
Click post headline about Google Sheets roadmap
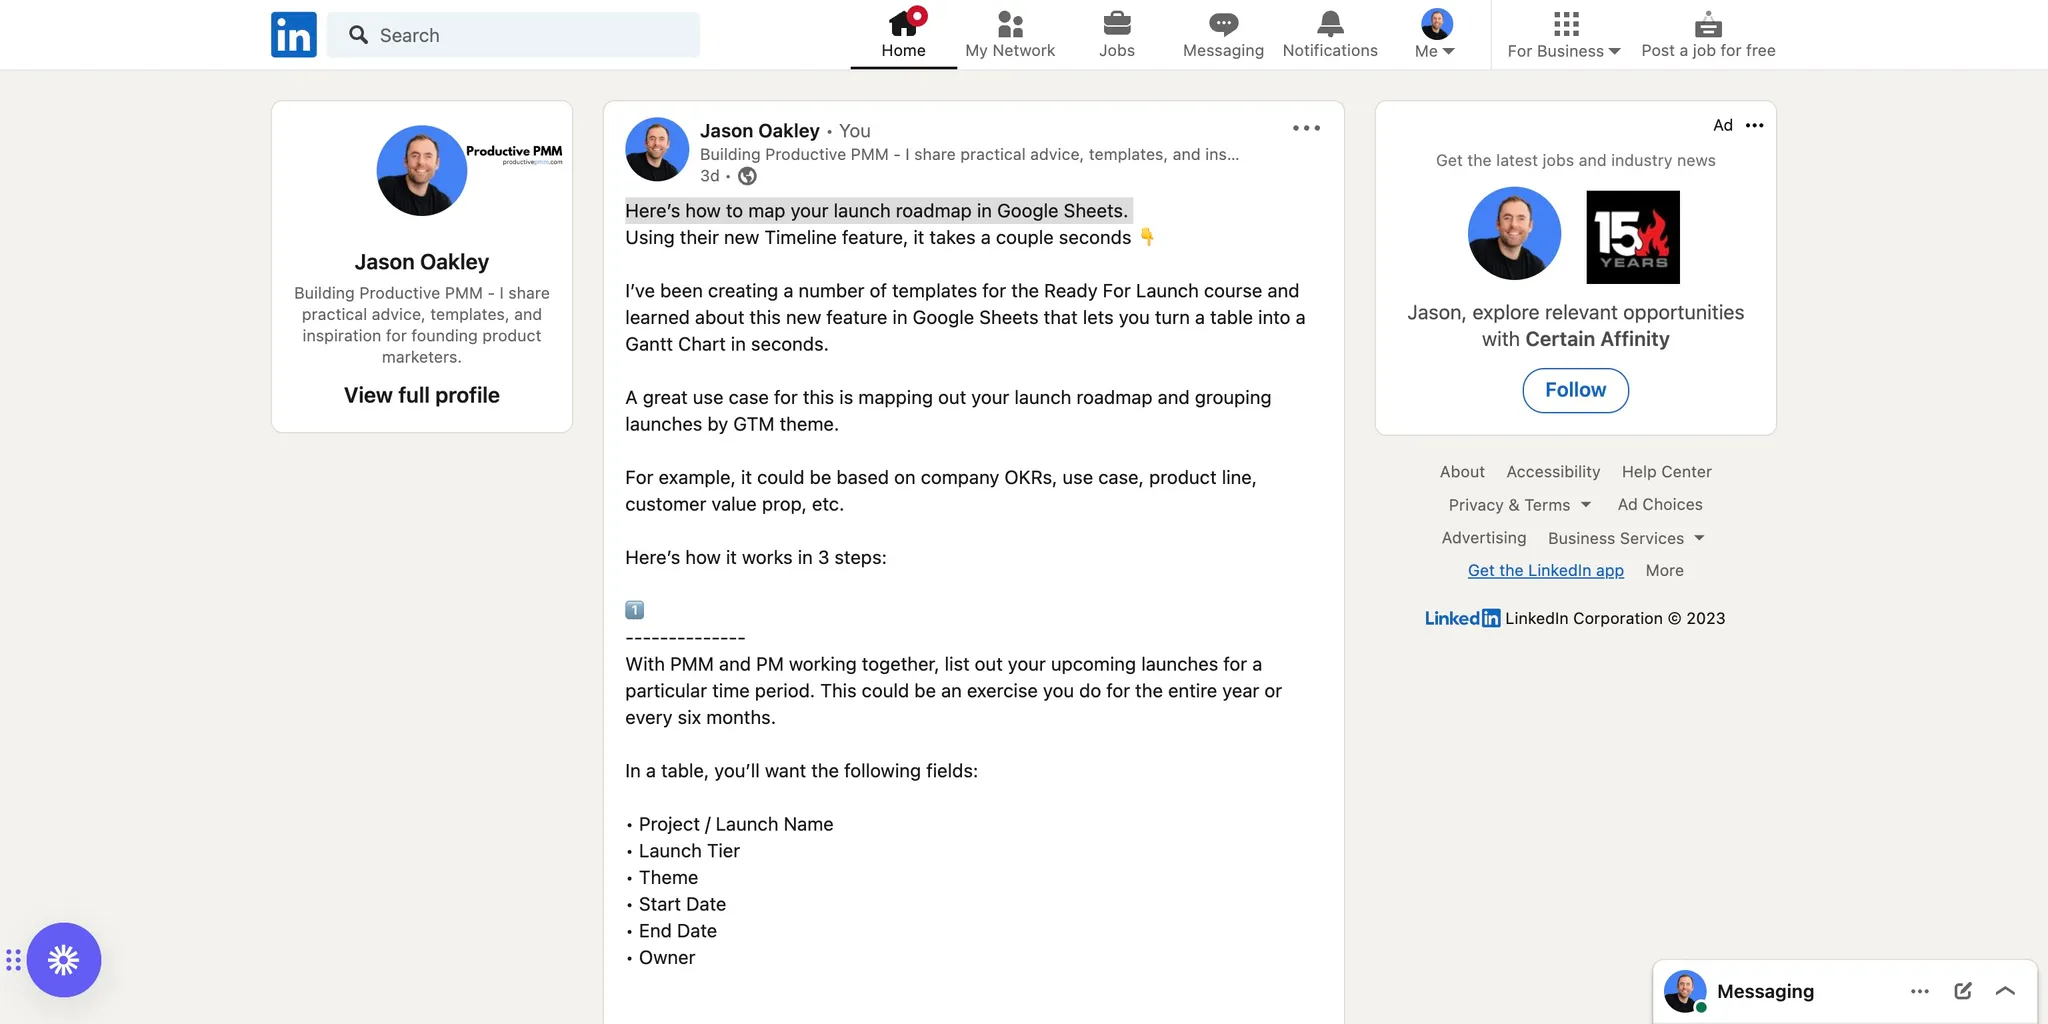click(x=877, y=211)
